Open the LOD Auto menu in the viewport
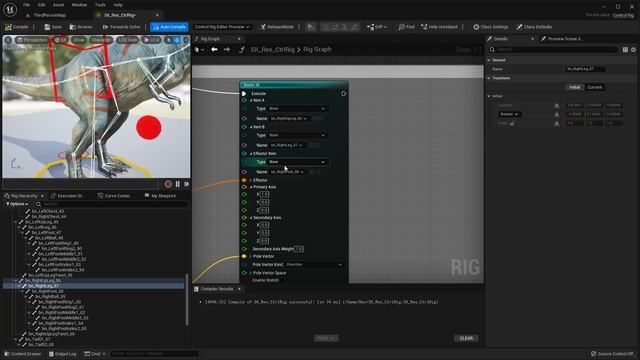 (x=127, y=40)
